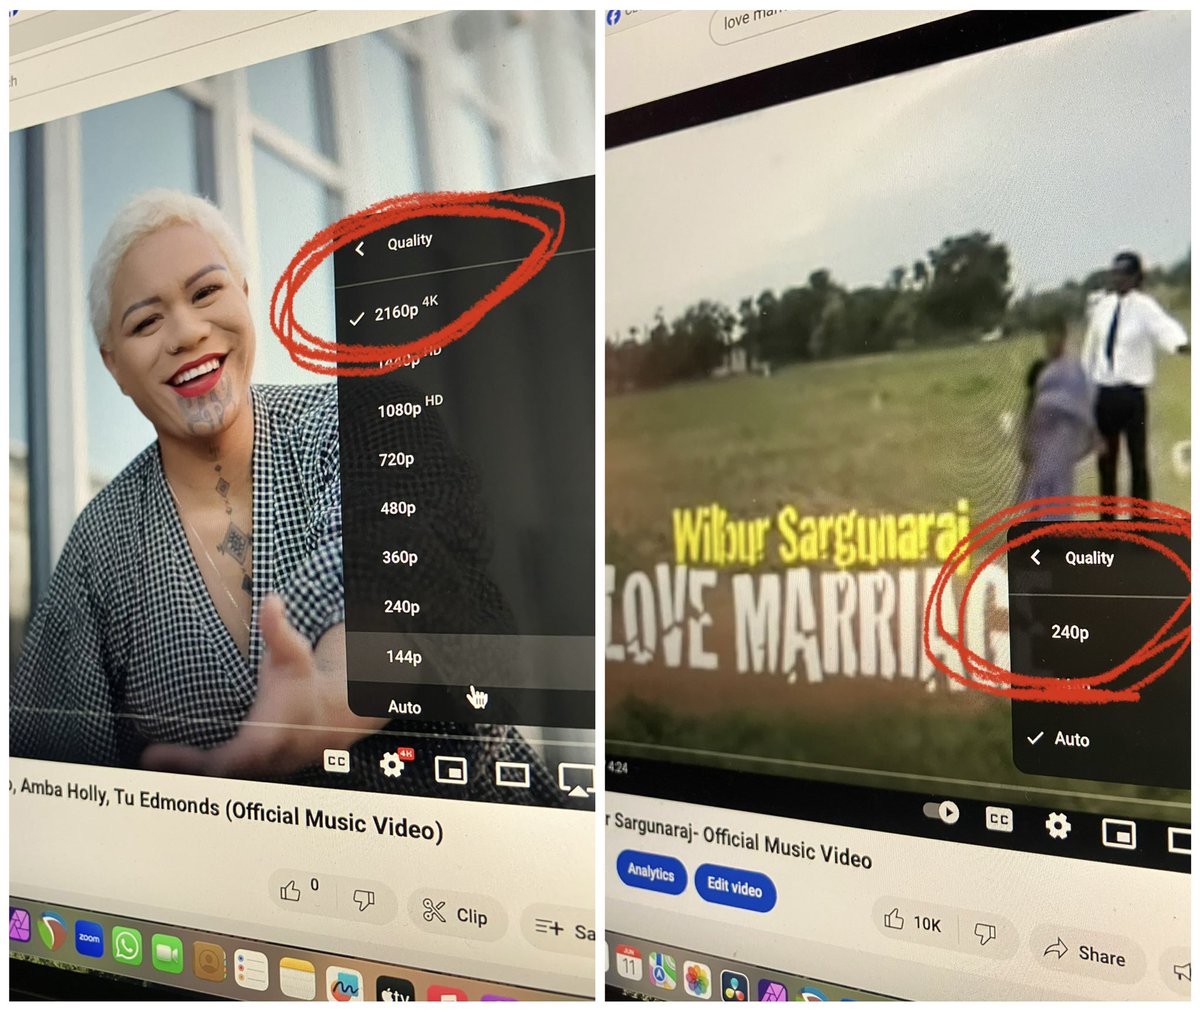Open miniplayer on Wilbur Sargunaraj video

point(1118,832)
